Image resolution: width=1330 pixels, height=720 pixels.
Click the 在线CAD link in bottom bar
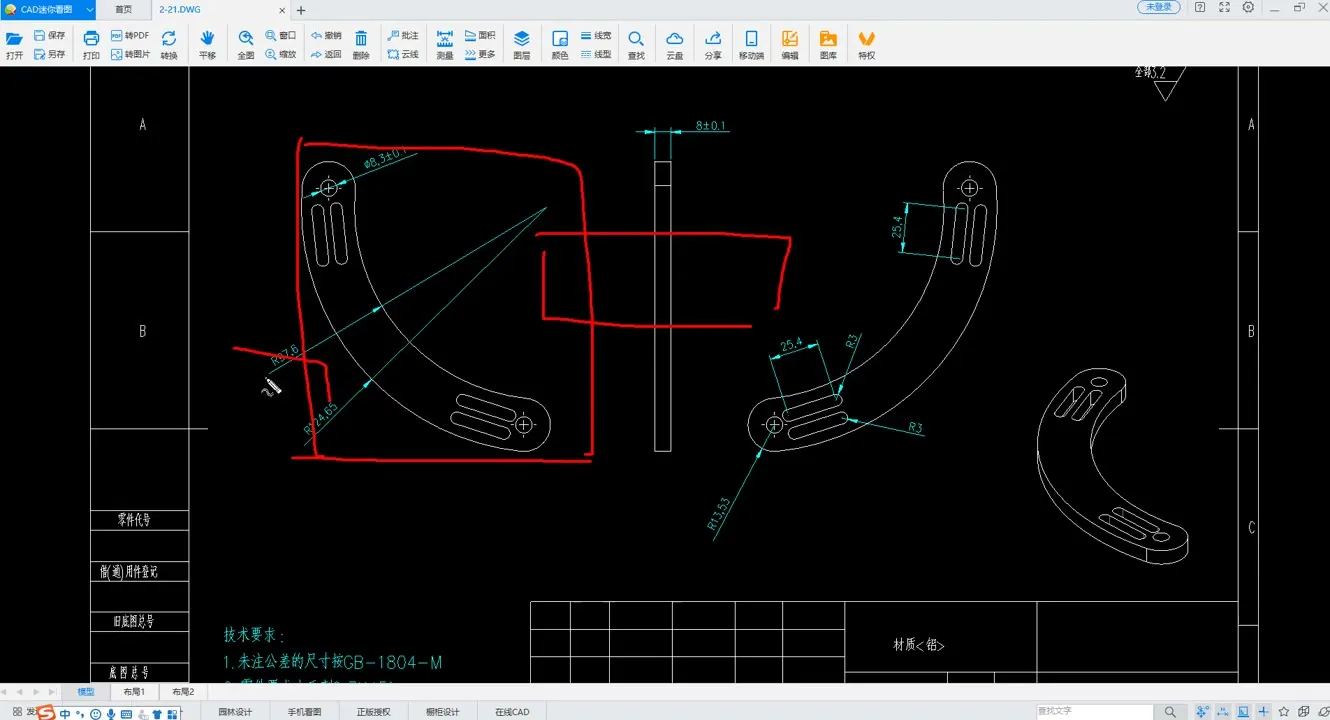[x=512, y=712]
